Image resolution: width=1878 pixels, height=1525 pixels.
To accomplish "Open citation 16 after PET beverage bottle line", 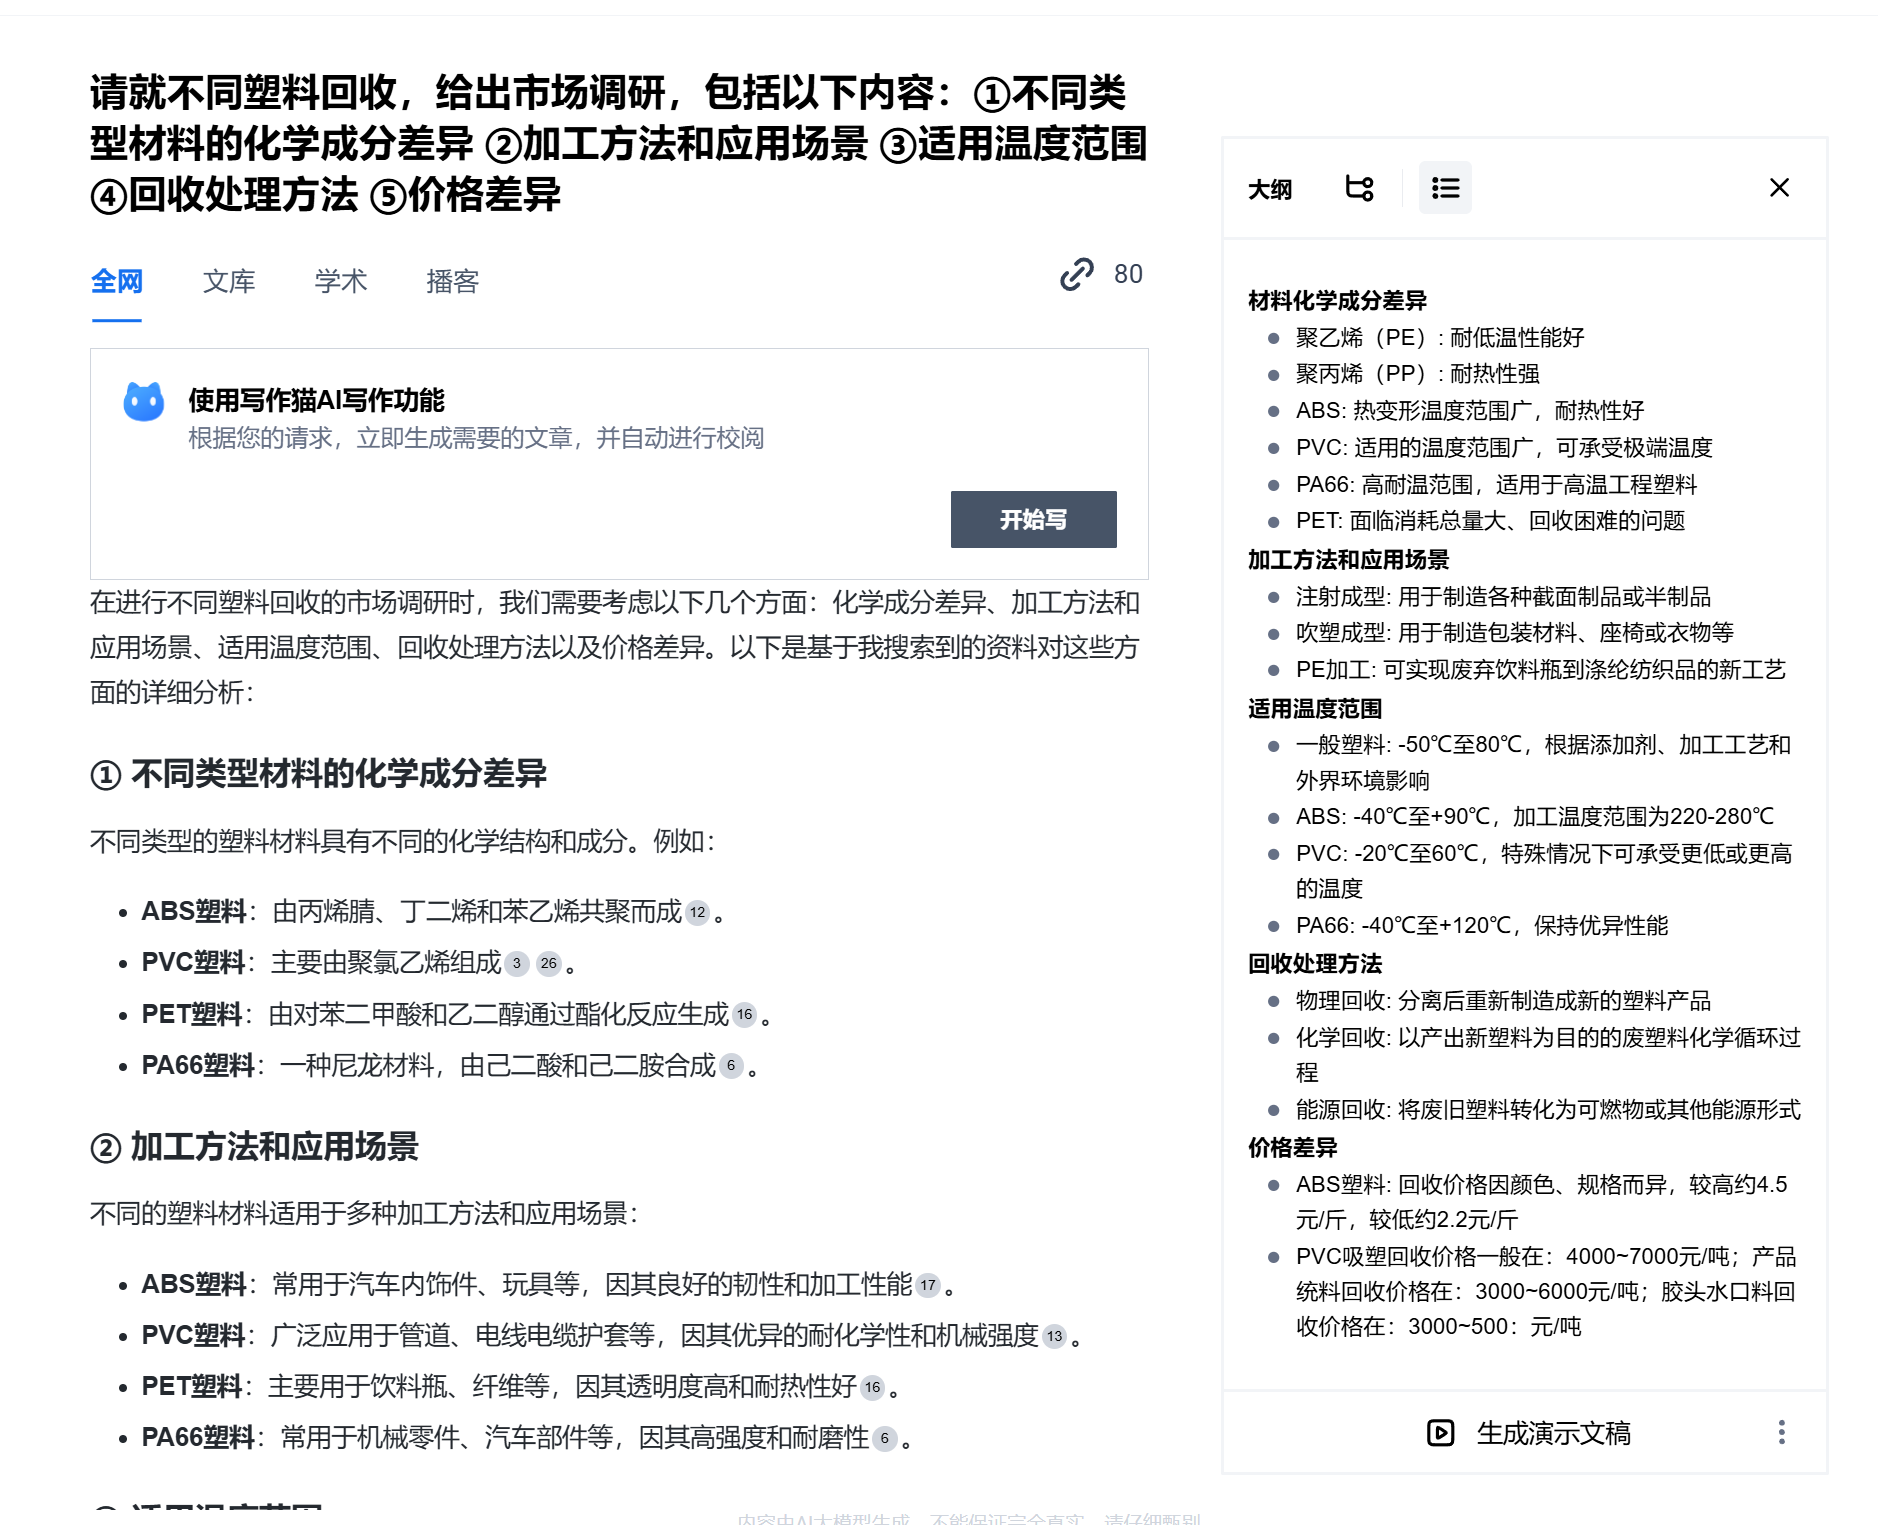I will click(x=873, y=1387).
